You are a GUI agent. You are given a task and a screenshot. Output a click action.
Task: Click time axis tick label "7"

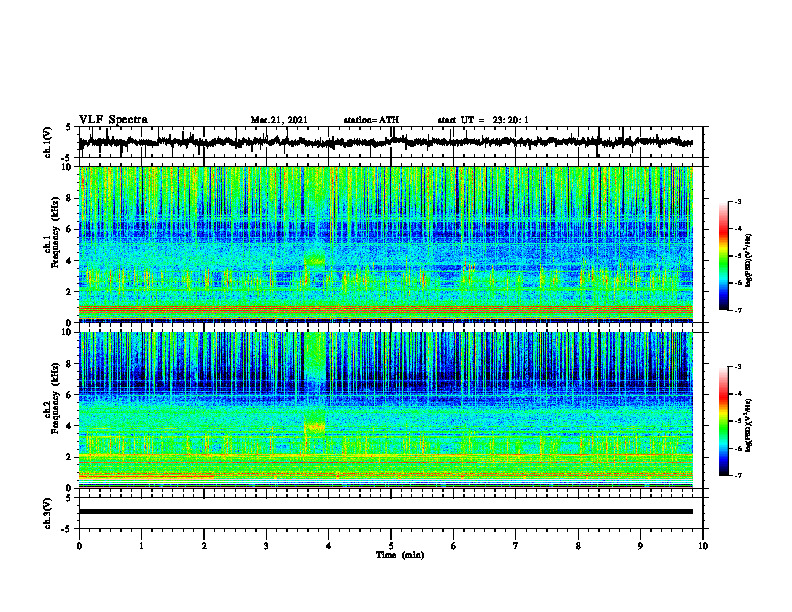(516, 546)
